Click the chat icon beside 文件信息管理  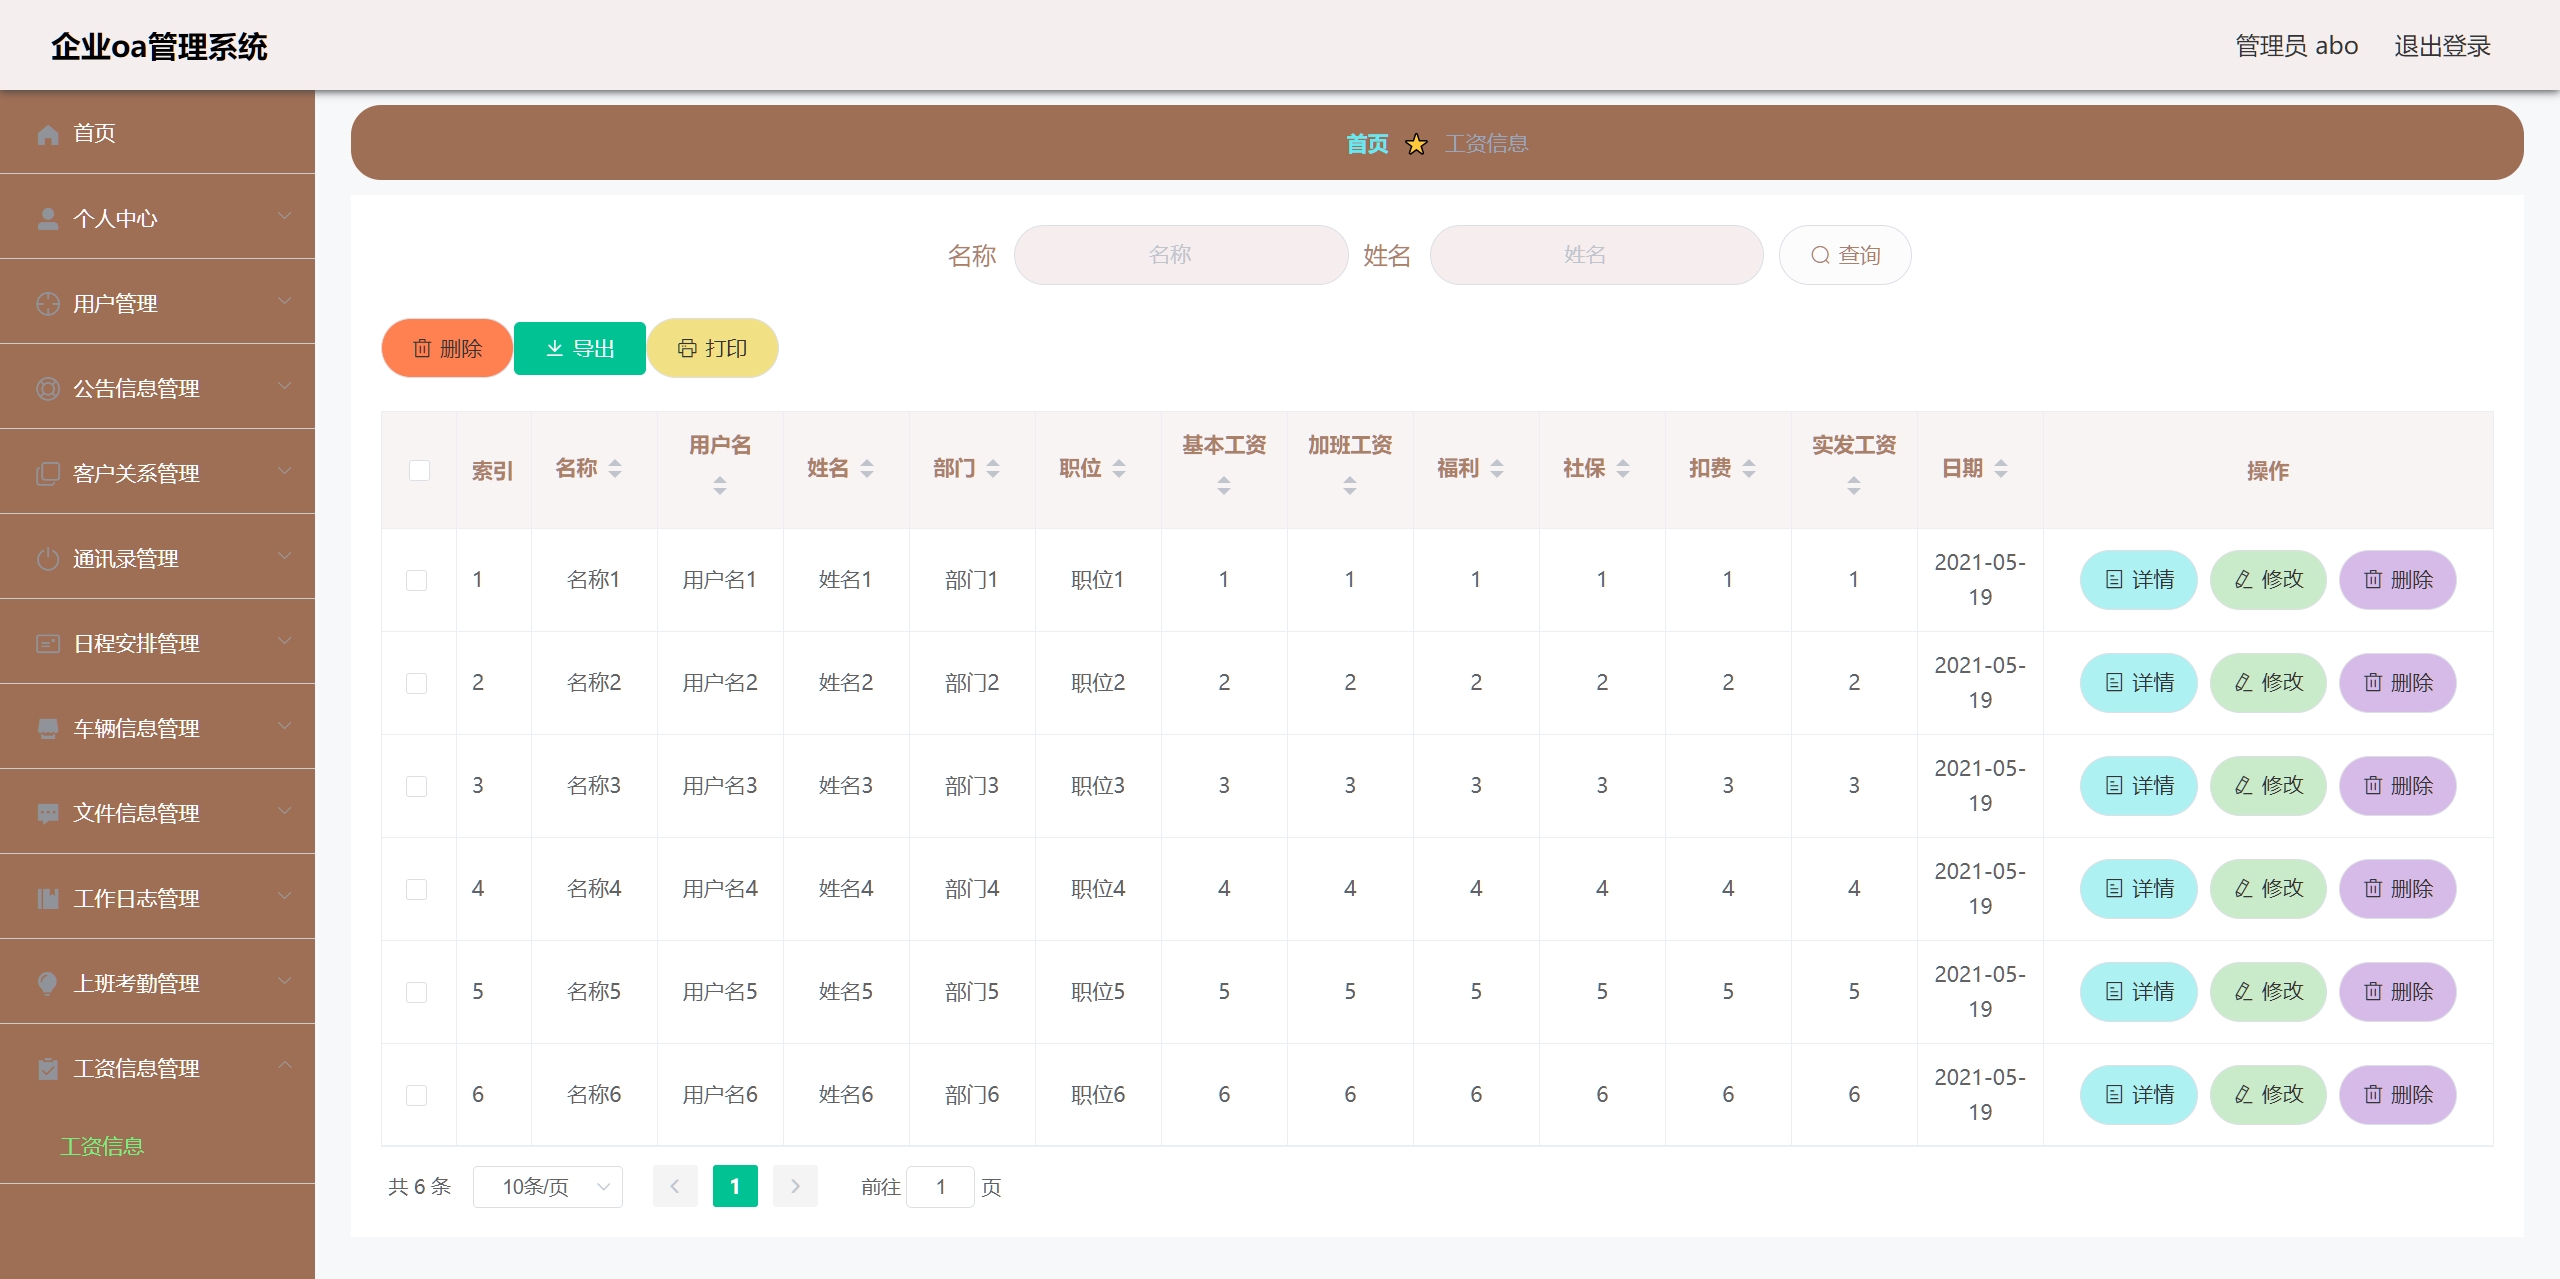48,814
